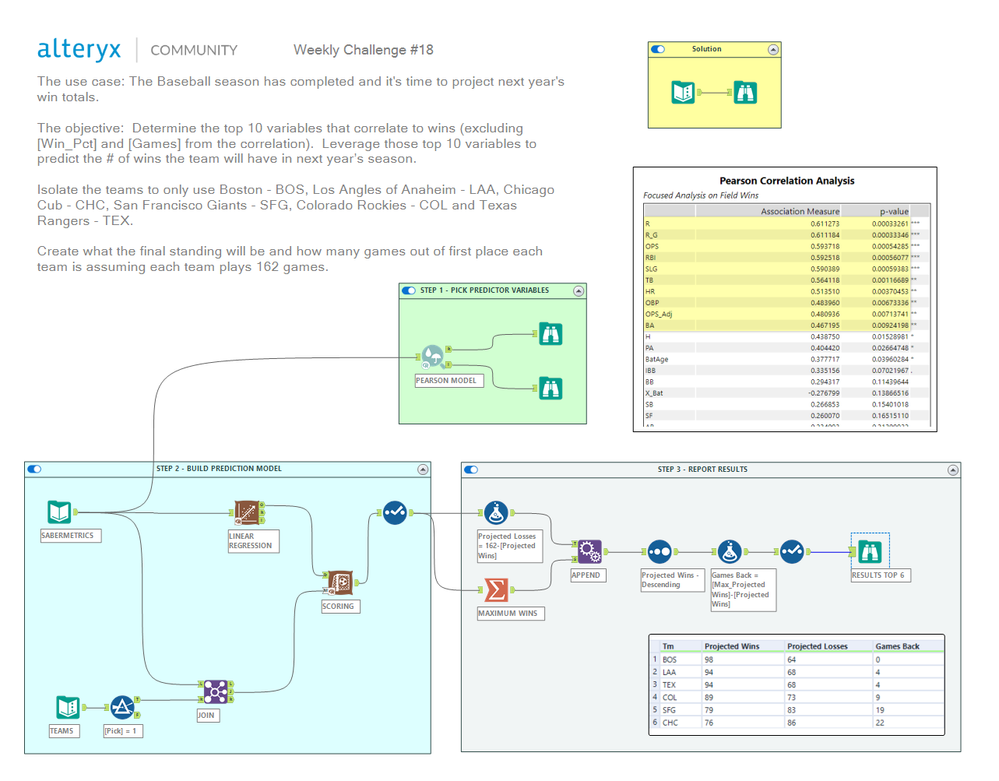Screen dimensions: 999x781
Task: Open the Results Top 6 browse tool
Action: click(x=870, y=551)
